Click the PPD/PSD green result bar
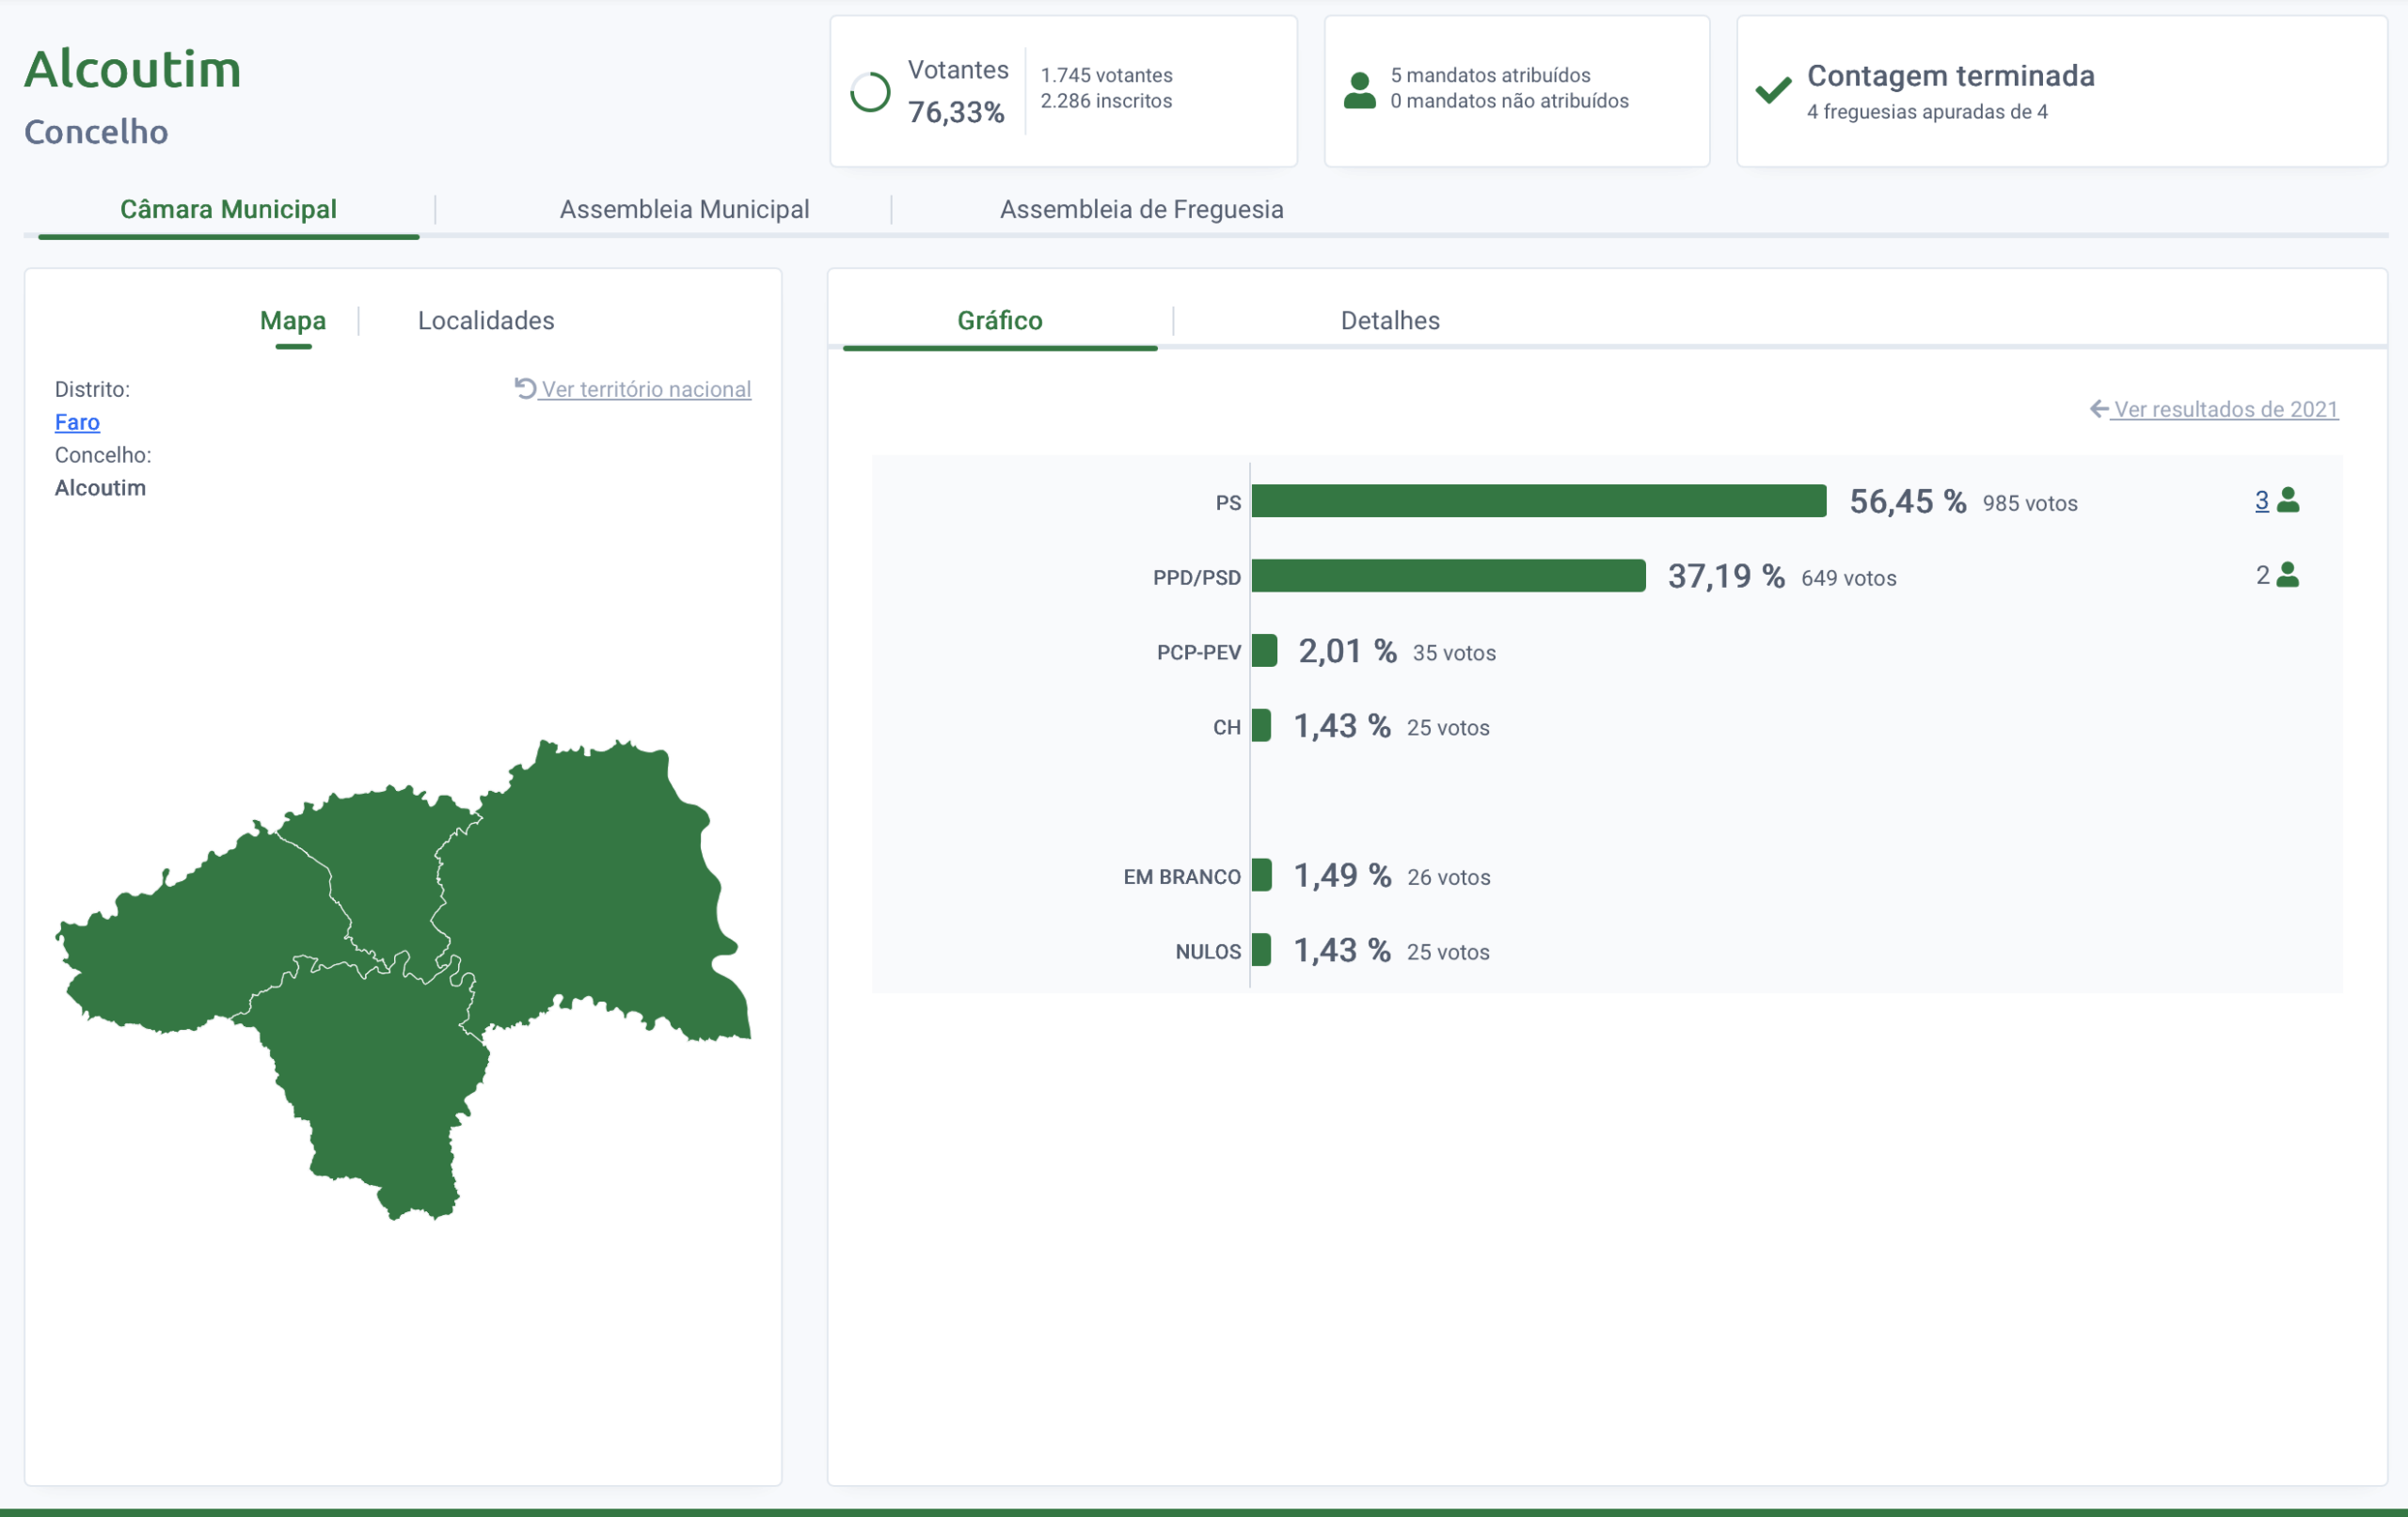Viewport: 2408px width, 1517px height. pos(1448,576)
